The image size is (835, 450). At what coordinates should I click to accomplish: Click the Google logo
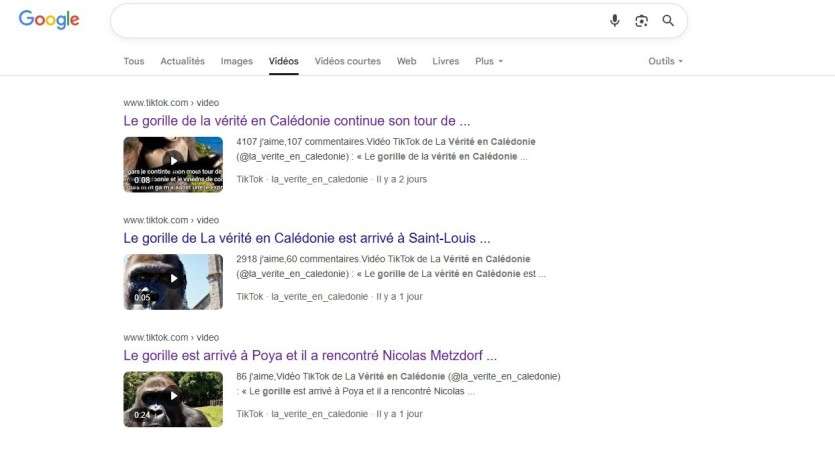click(49, 20)
